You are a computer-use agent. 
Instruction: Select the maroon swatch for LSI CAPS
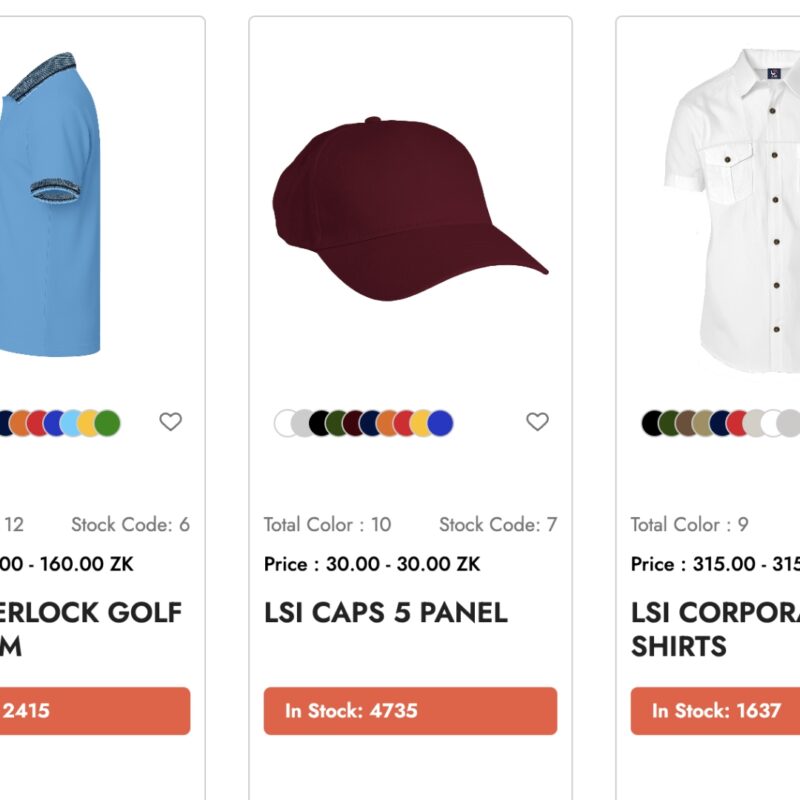pos(352,422)
